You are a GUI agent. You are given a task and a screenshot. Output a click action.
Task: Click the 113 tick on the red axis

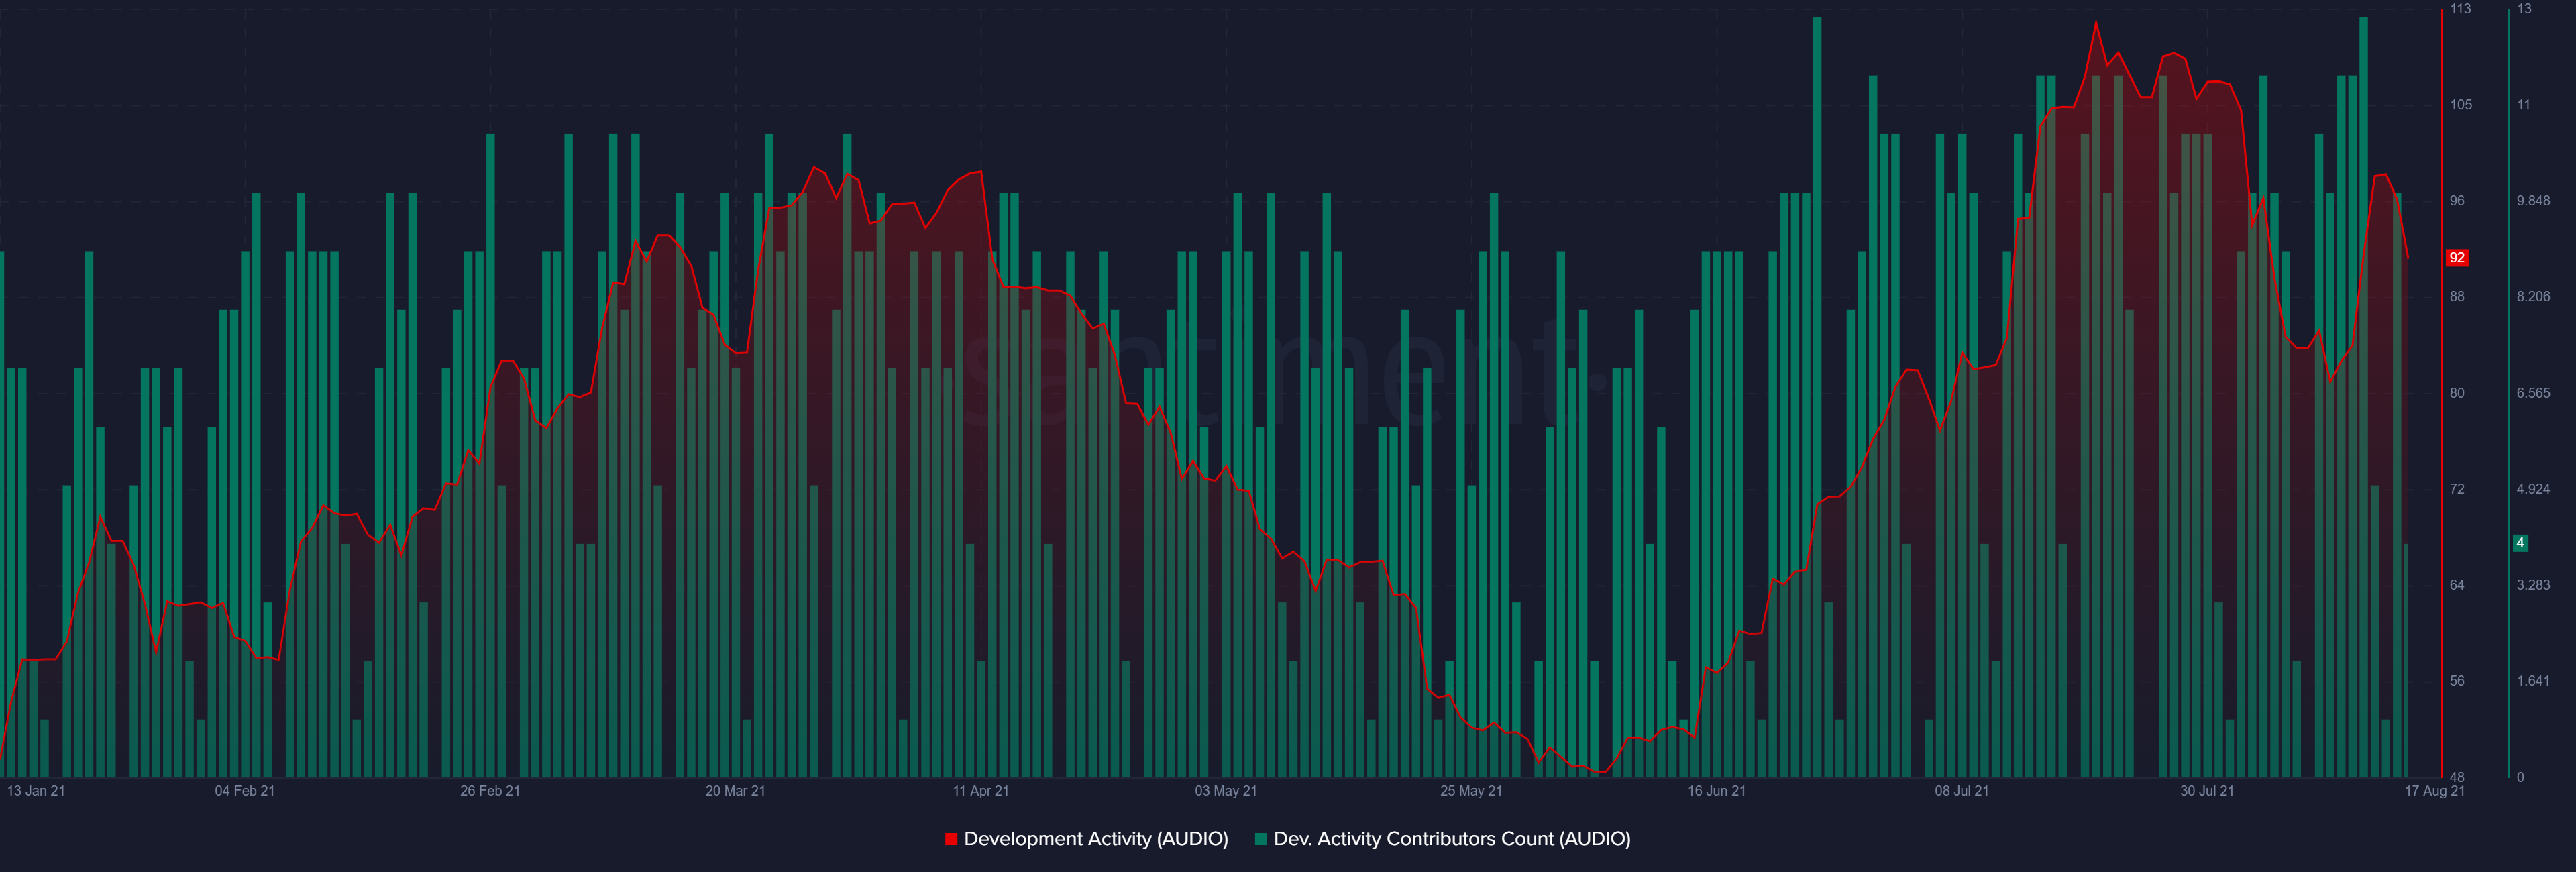2460,9
